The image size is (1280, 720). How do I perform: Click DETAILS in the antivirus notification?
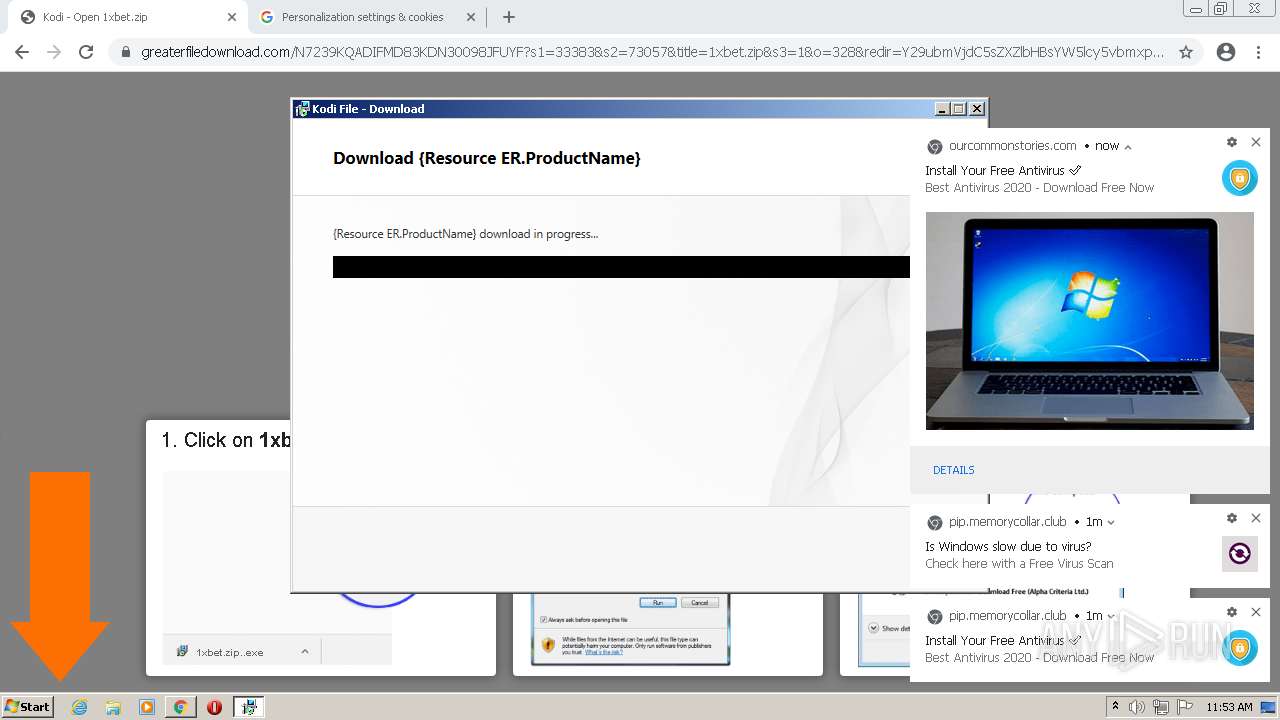point(953,470)
